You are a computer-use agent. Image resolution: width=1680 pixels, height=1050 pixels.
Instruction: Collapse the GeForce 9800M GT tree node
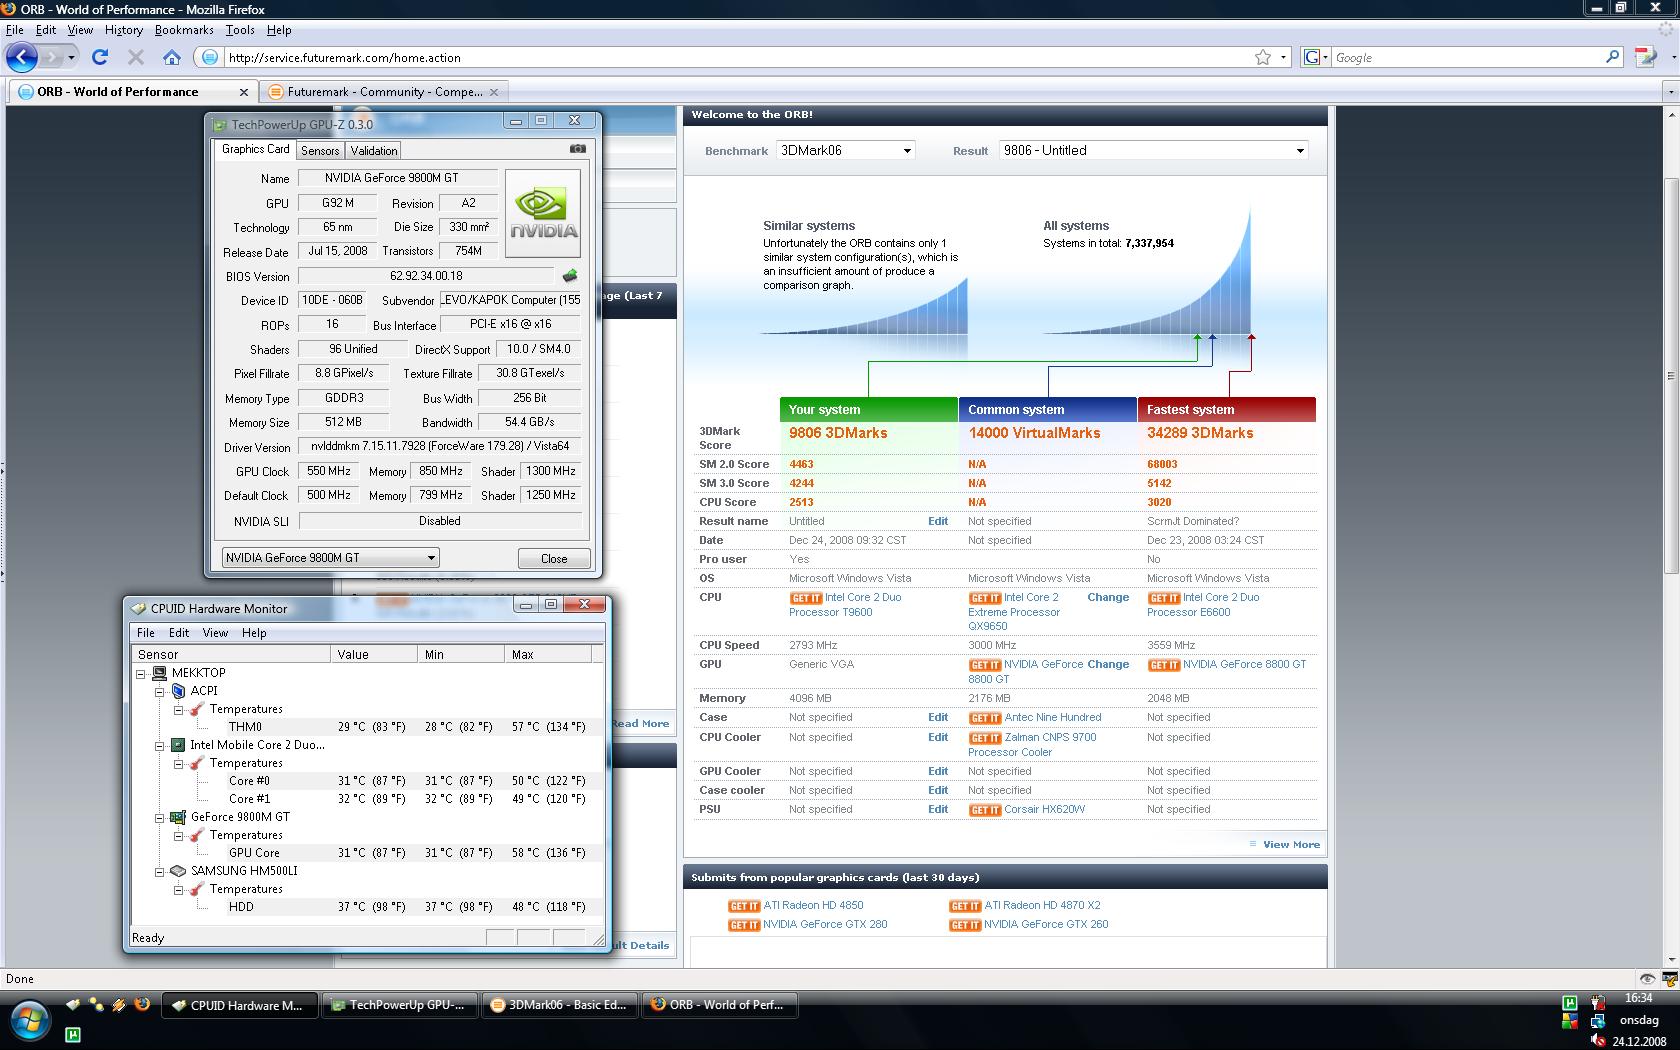[x=159, y=817]
